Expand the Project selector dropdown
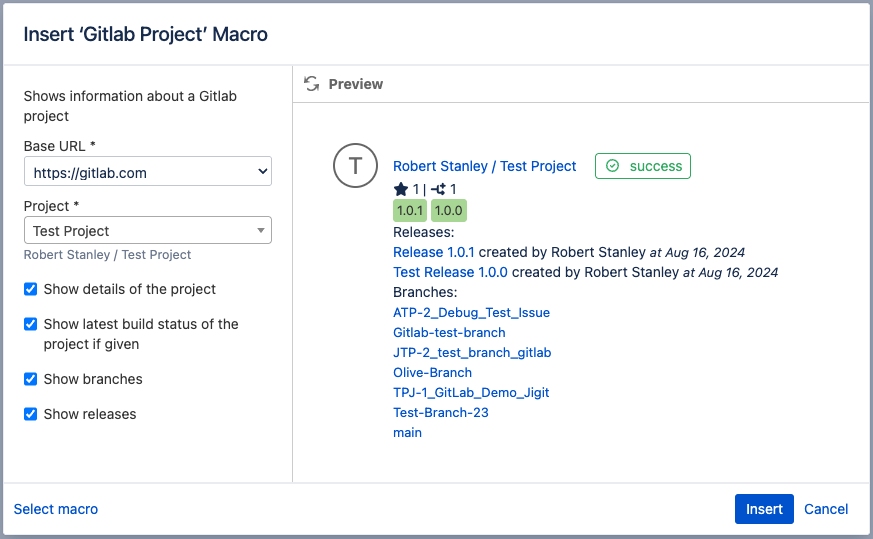Image resolution: width=873 pixels, height=539 pixels. pyautogui.click(x=148, y=230)
